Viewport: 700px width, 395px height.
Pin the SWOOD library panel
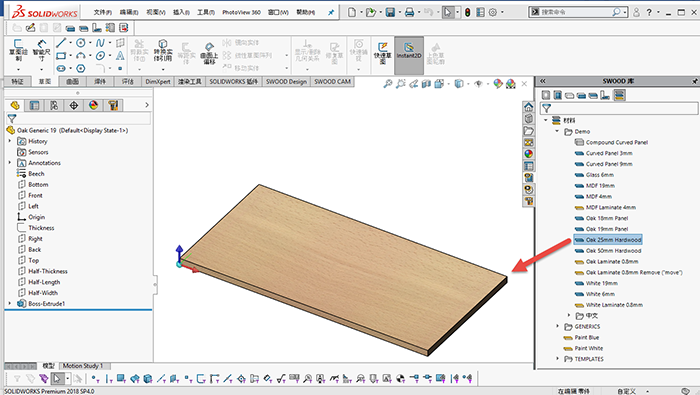pos(695,81)
